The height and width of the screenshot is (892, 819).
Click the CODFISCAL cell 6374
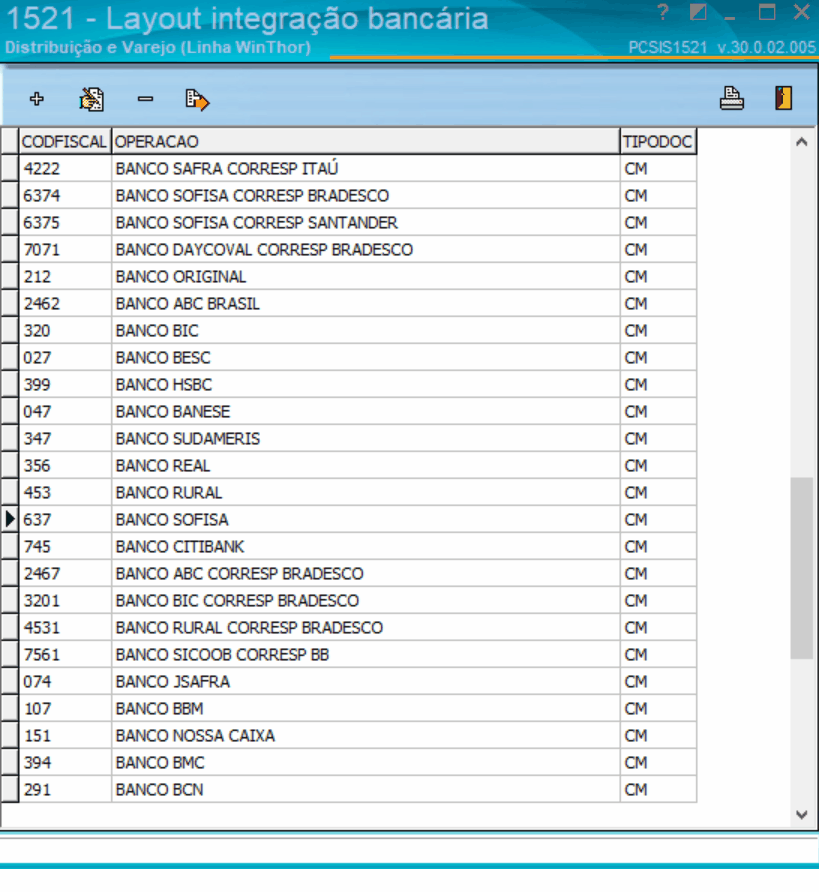[x=65, y=196]
